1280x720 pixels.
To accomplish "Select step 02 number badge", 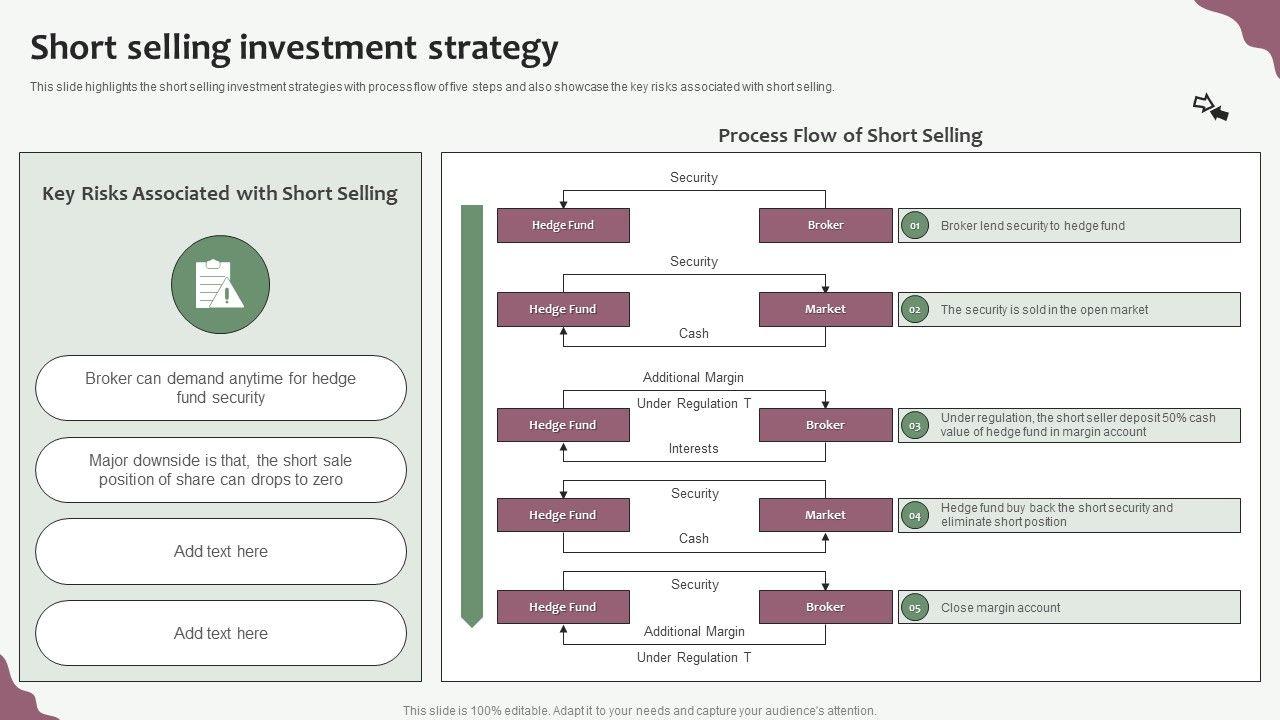I will (x=914, y=310).
